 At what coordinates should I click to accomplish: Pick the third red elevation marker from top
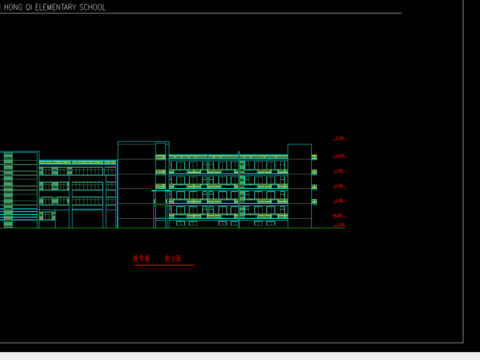click(x=339, y=171)
